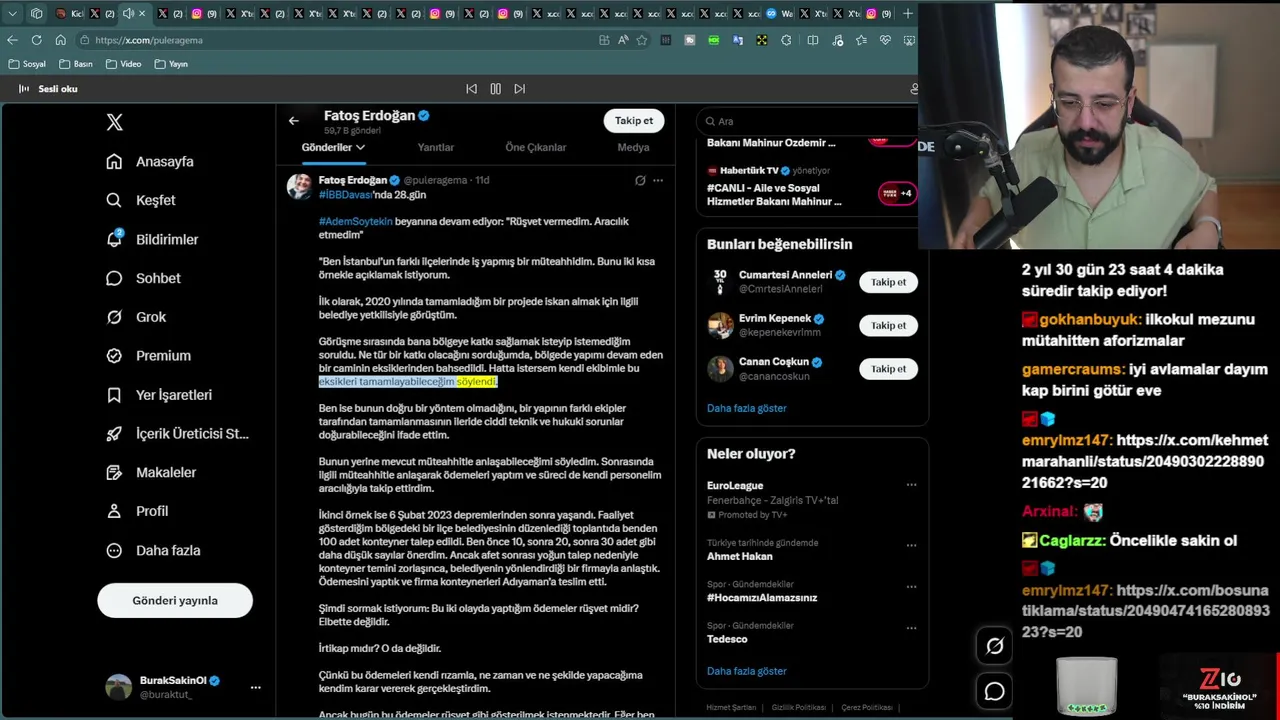1280x720 pixels.
Task: Open the browser extensions puzzle icon
Action: point(786,40)
